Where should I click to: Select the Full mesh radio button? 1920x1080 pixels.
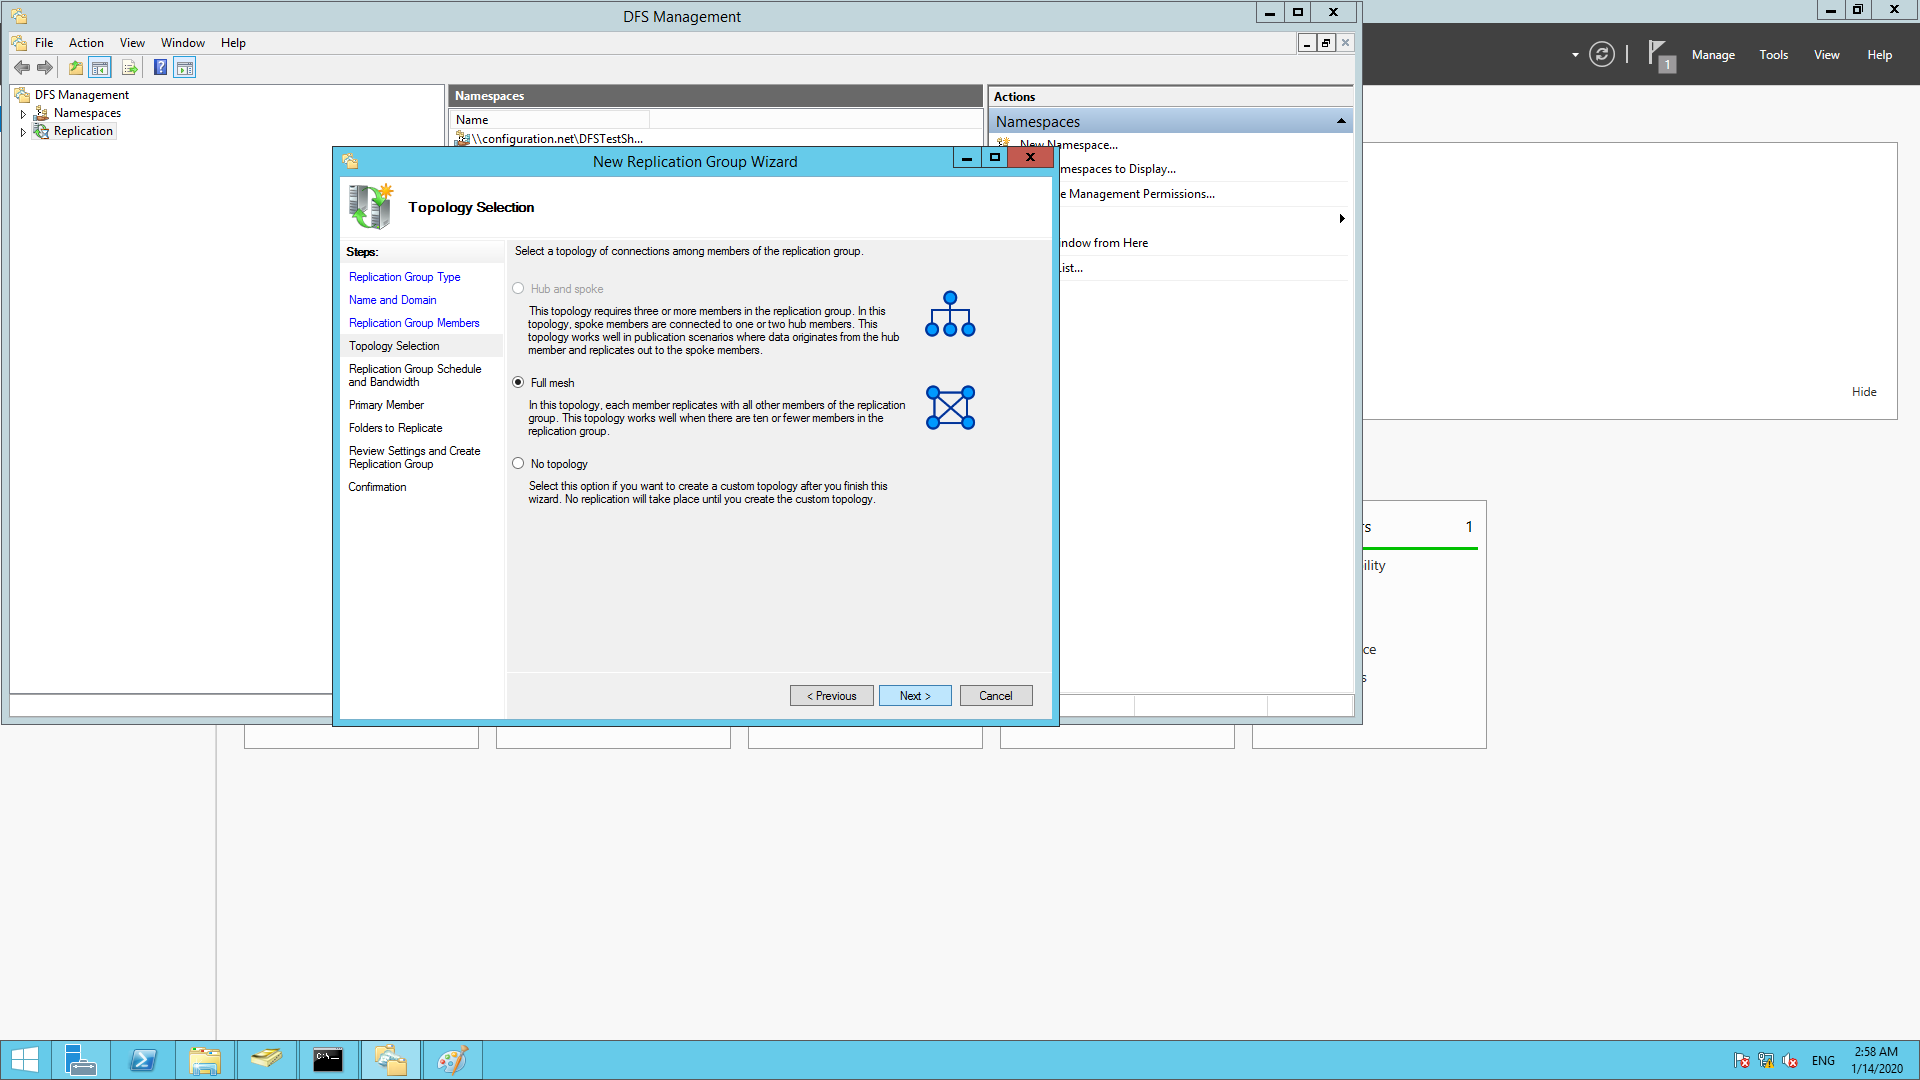(518, 383)
